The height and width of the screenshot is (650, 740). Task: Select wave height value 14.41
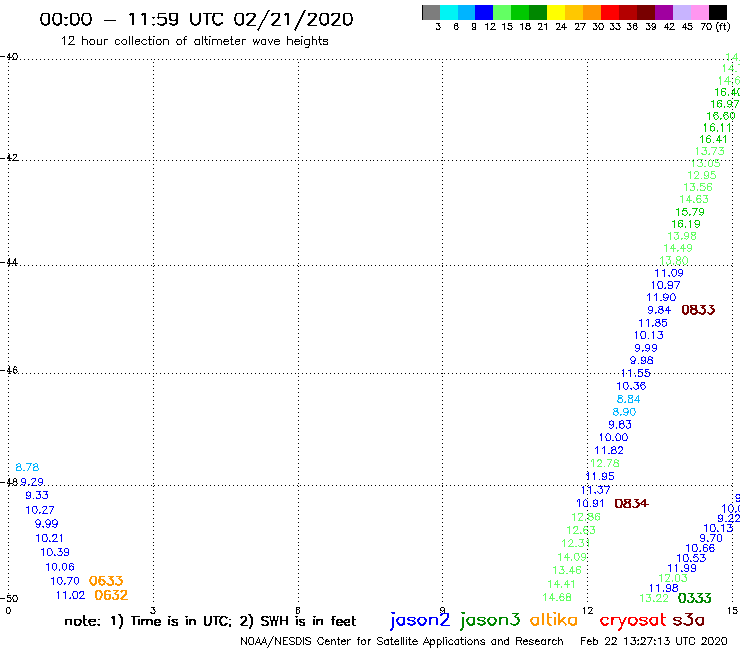pyautogui.click(x=562, y=584)
